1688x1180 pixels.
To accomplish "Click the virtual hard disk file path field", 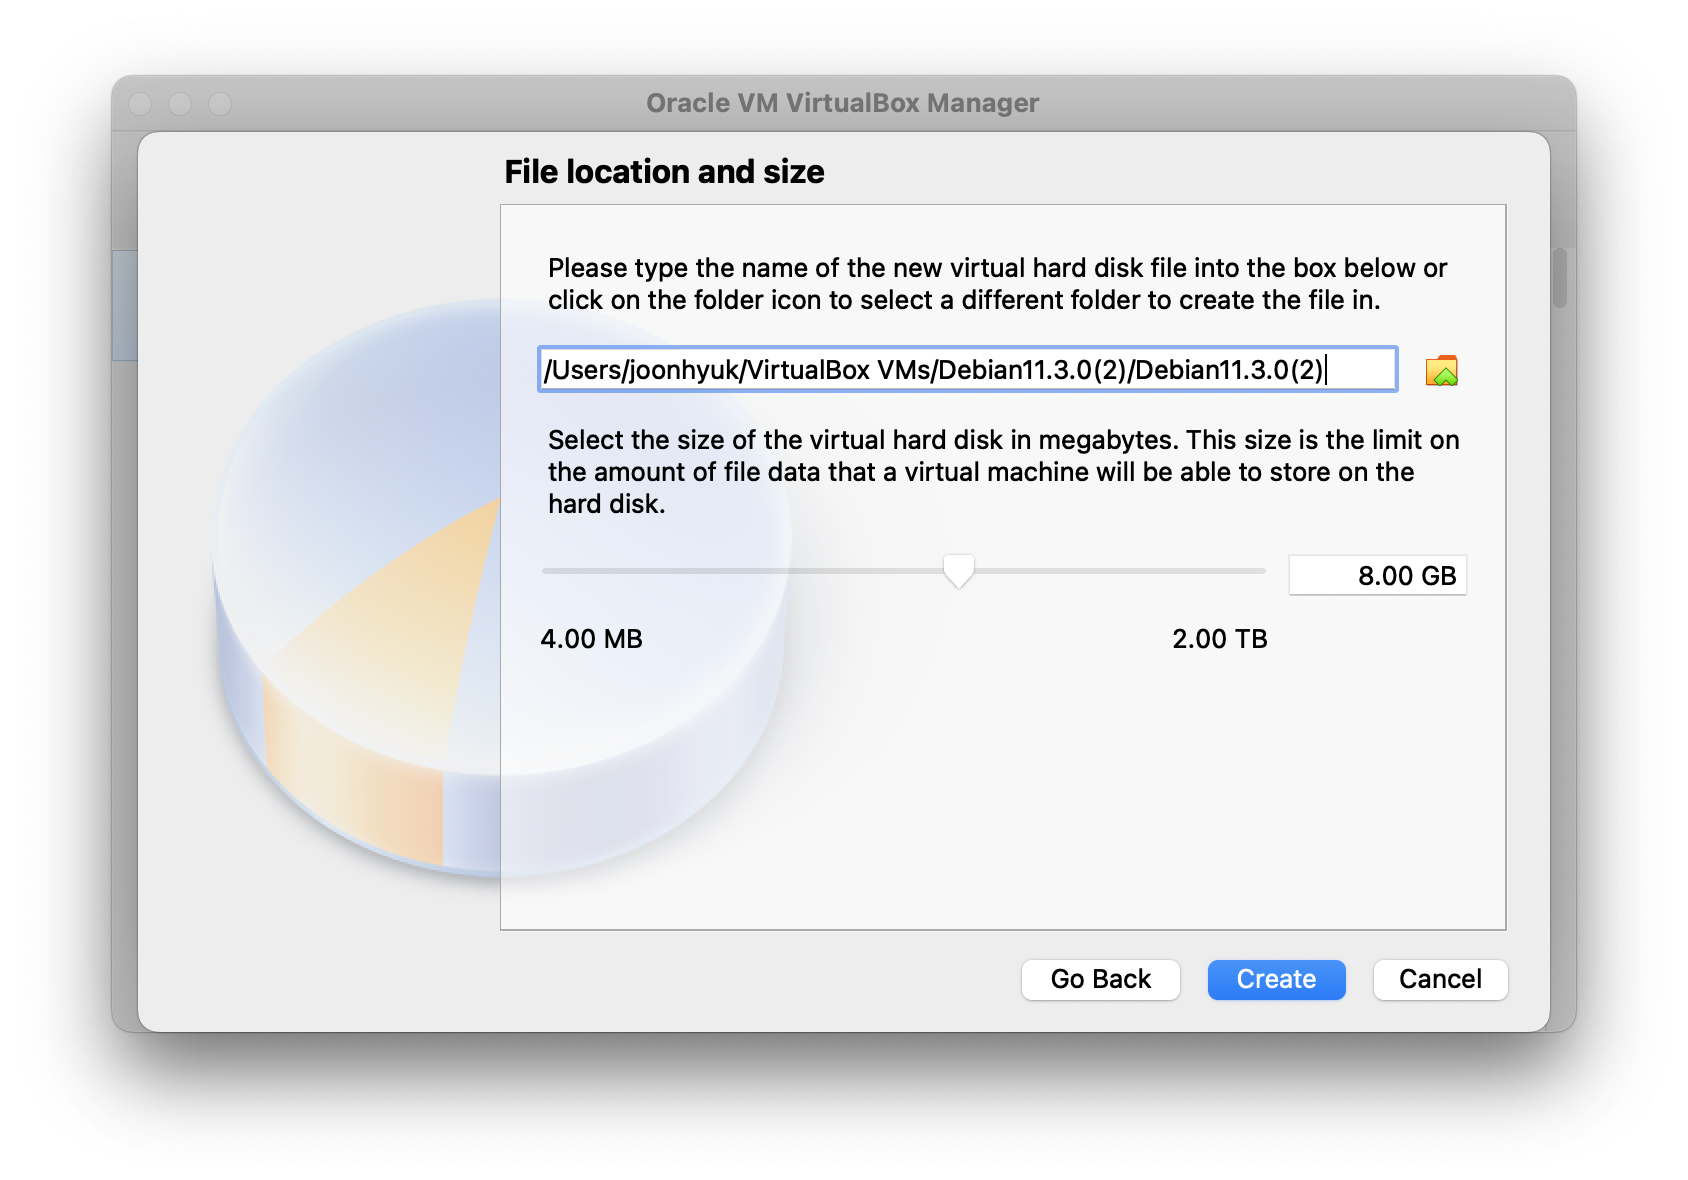I will point(966,370).
